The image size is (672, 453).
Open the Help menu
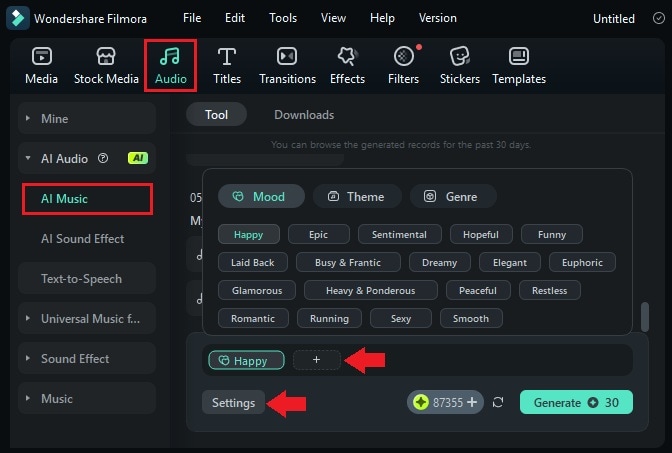point(382,18)
